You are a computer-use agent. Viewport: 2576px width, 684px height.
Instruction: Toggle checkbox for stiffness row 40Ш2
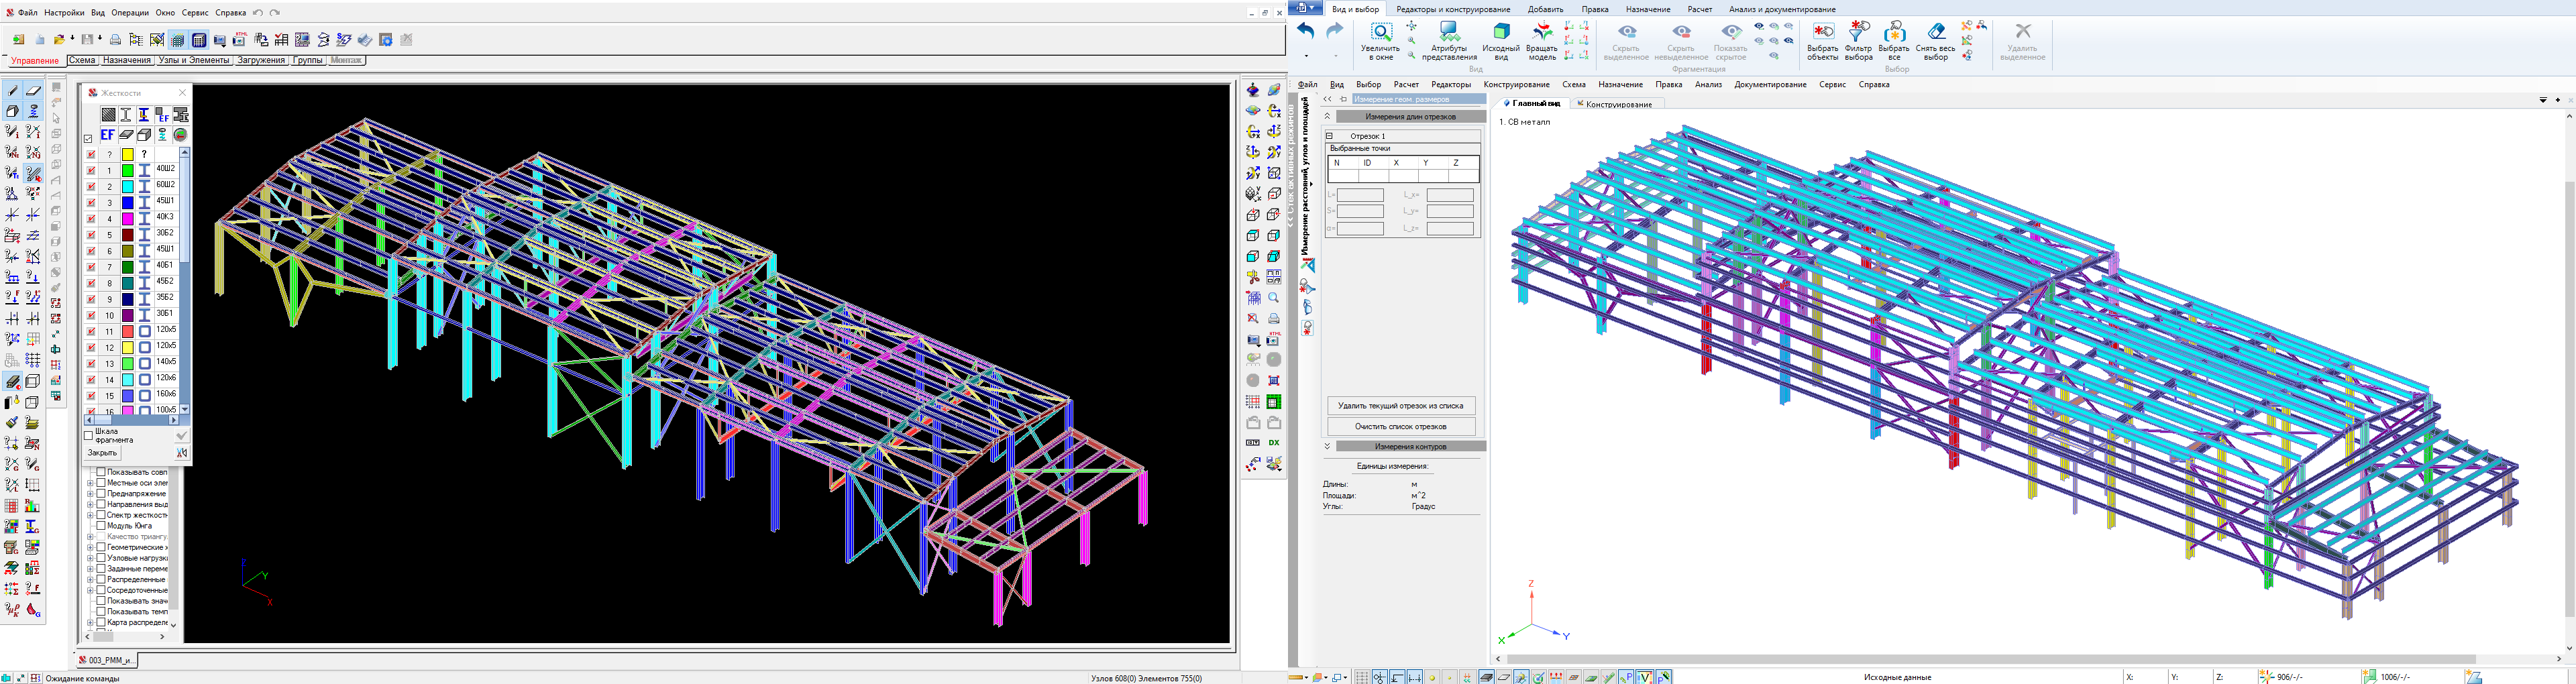click(x=91, y=170)
